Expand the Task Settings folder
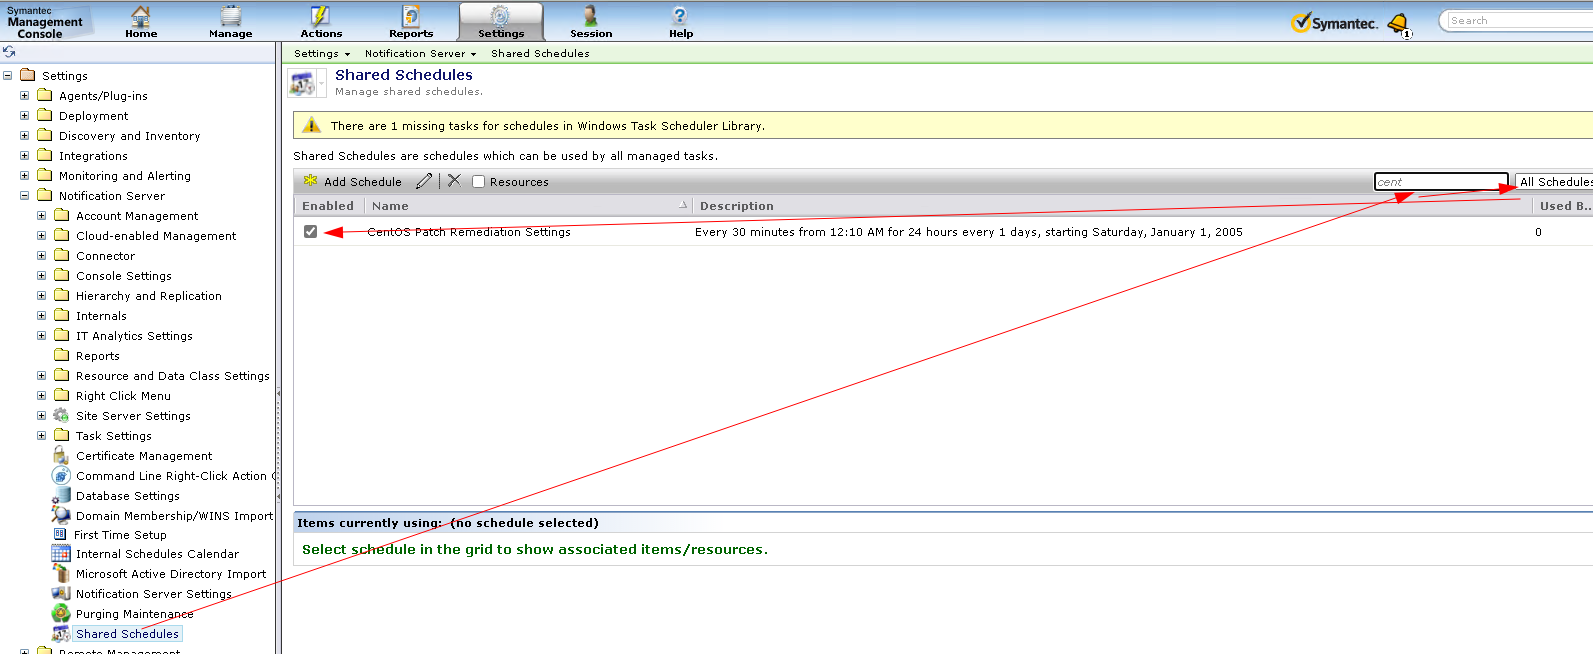The width and height of the screenshot is (1593, 654). coord(42,436)
